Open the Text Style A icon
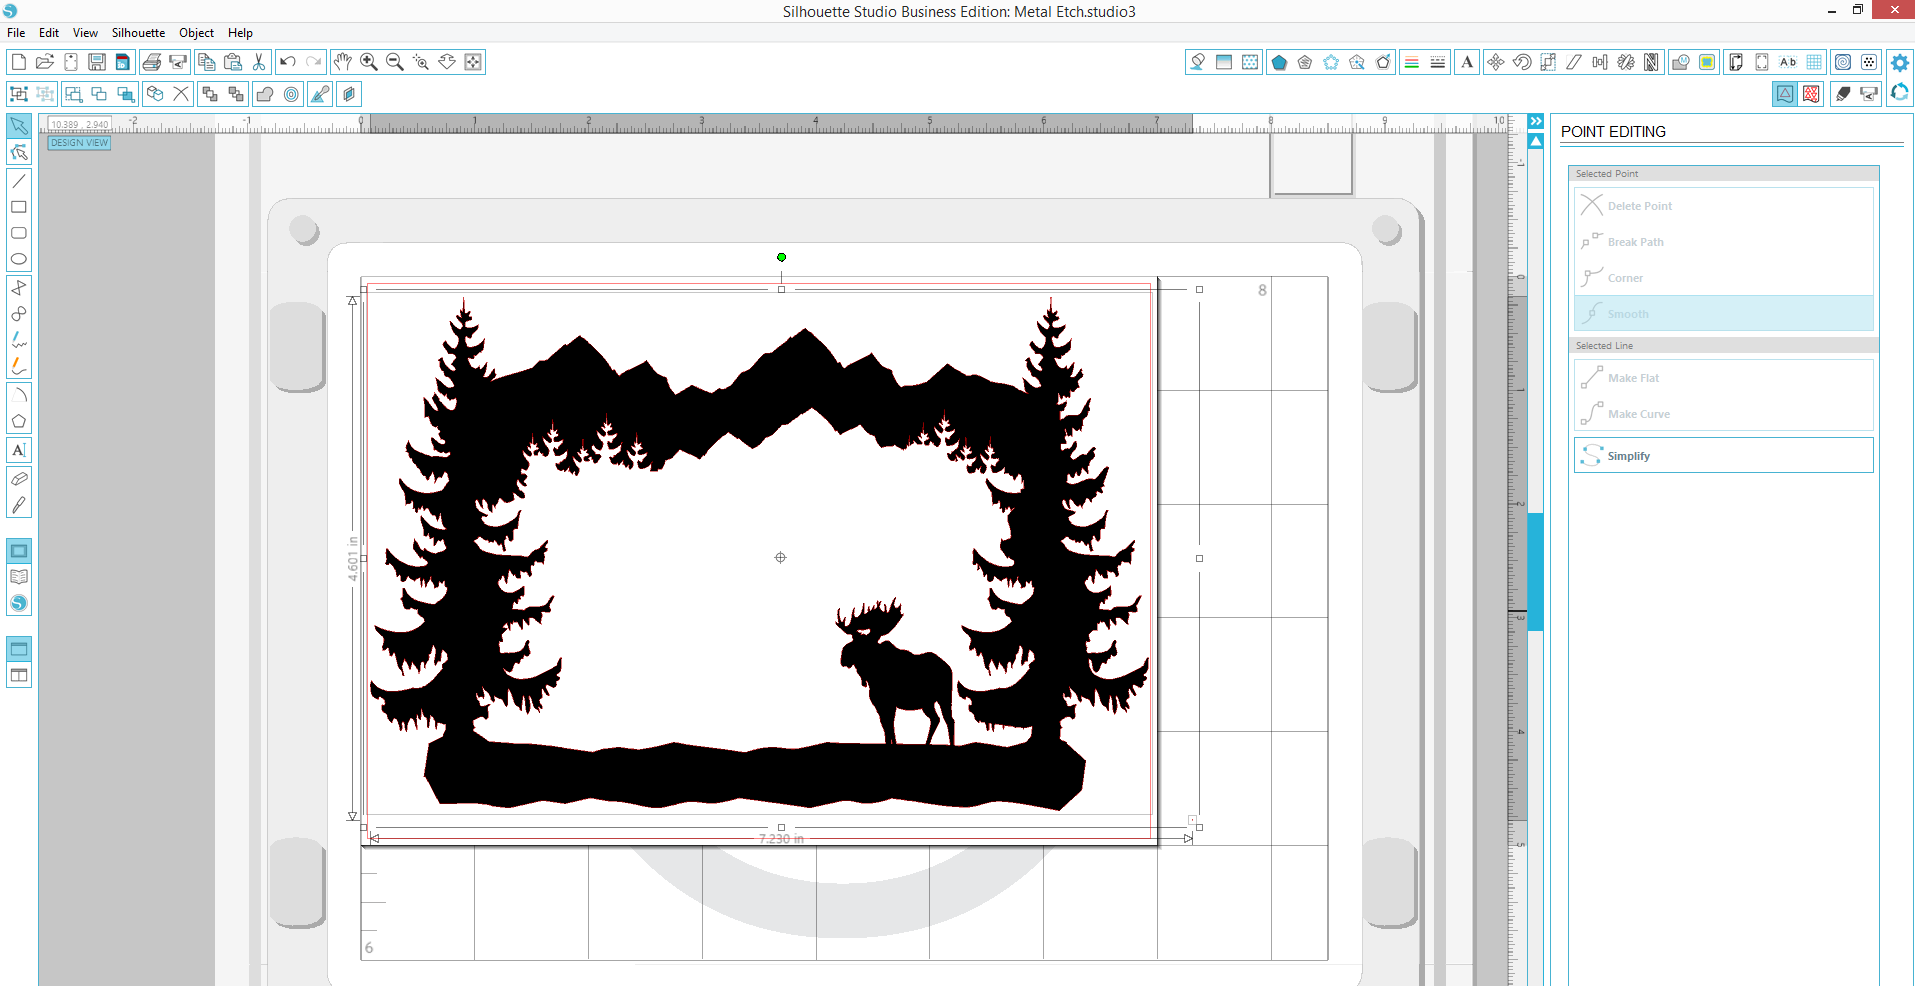The image size is (1915, 986). (x=1467, y=62)
